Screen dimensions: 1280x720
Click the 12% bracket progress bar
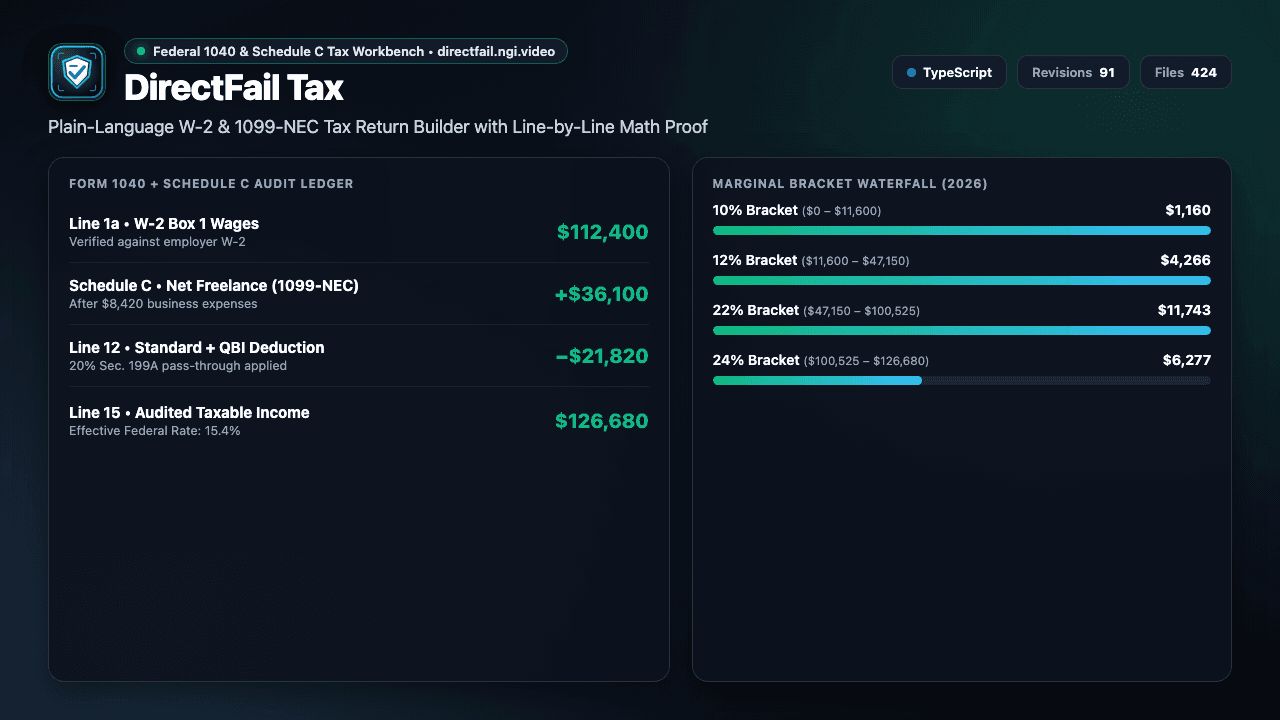(961, 280)
